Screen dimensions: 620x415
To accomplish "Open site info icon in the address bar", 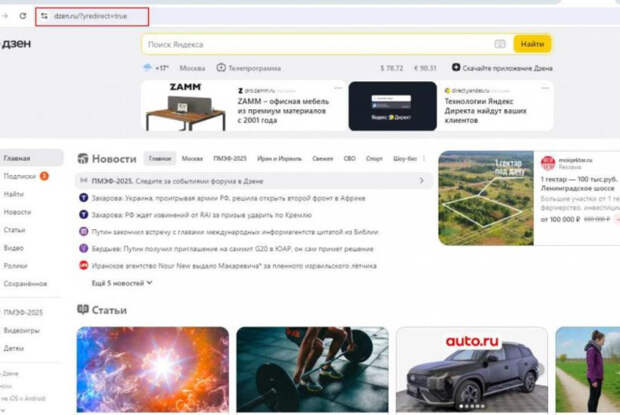I will [44, 16].
